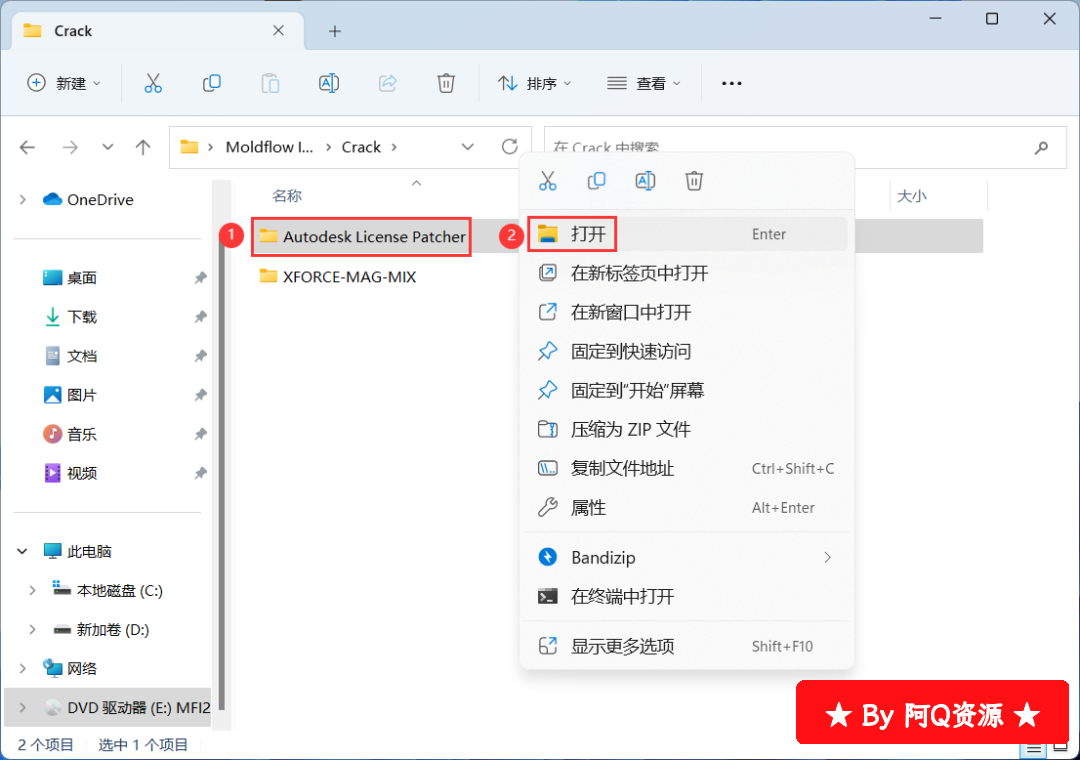The height and width of the screenshot is (760, 1080).
Task: Copy using the context menu copy icon
Action: [596, 181]
